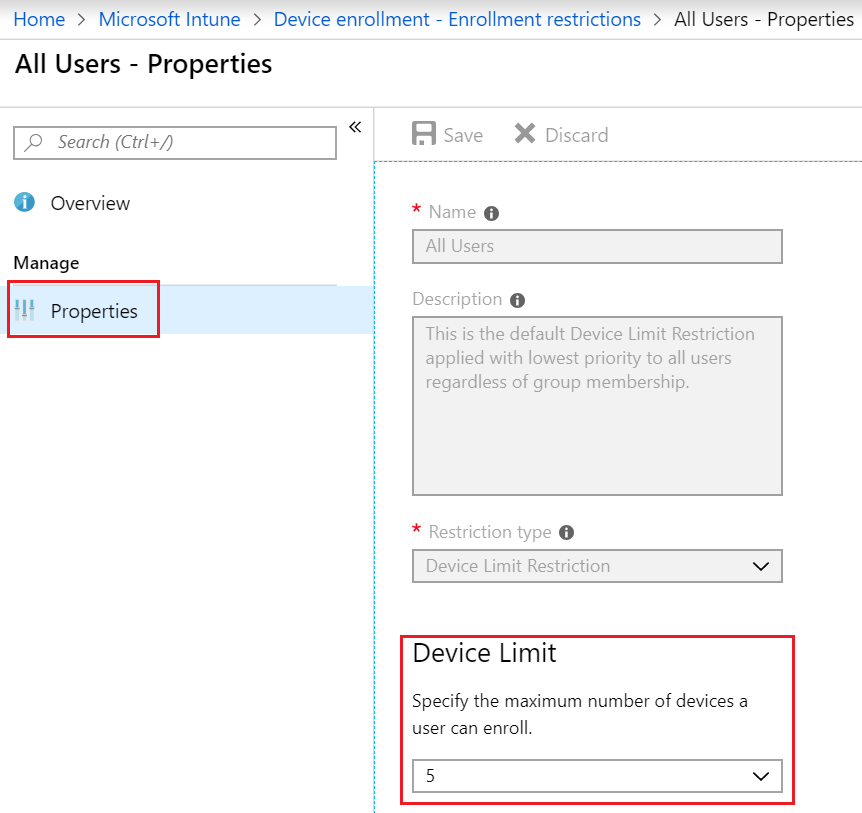
Task: Click the Name text field
Action: (x=597, y=246)
